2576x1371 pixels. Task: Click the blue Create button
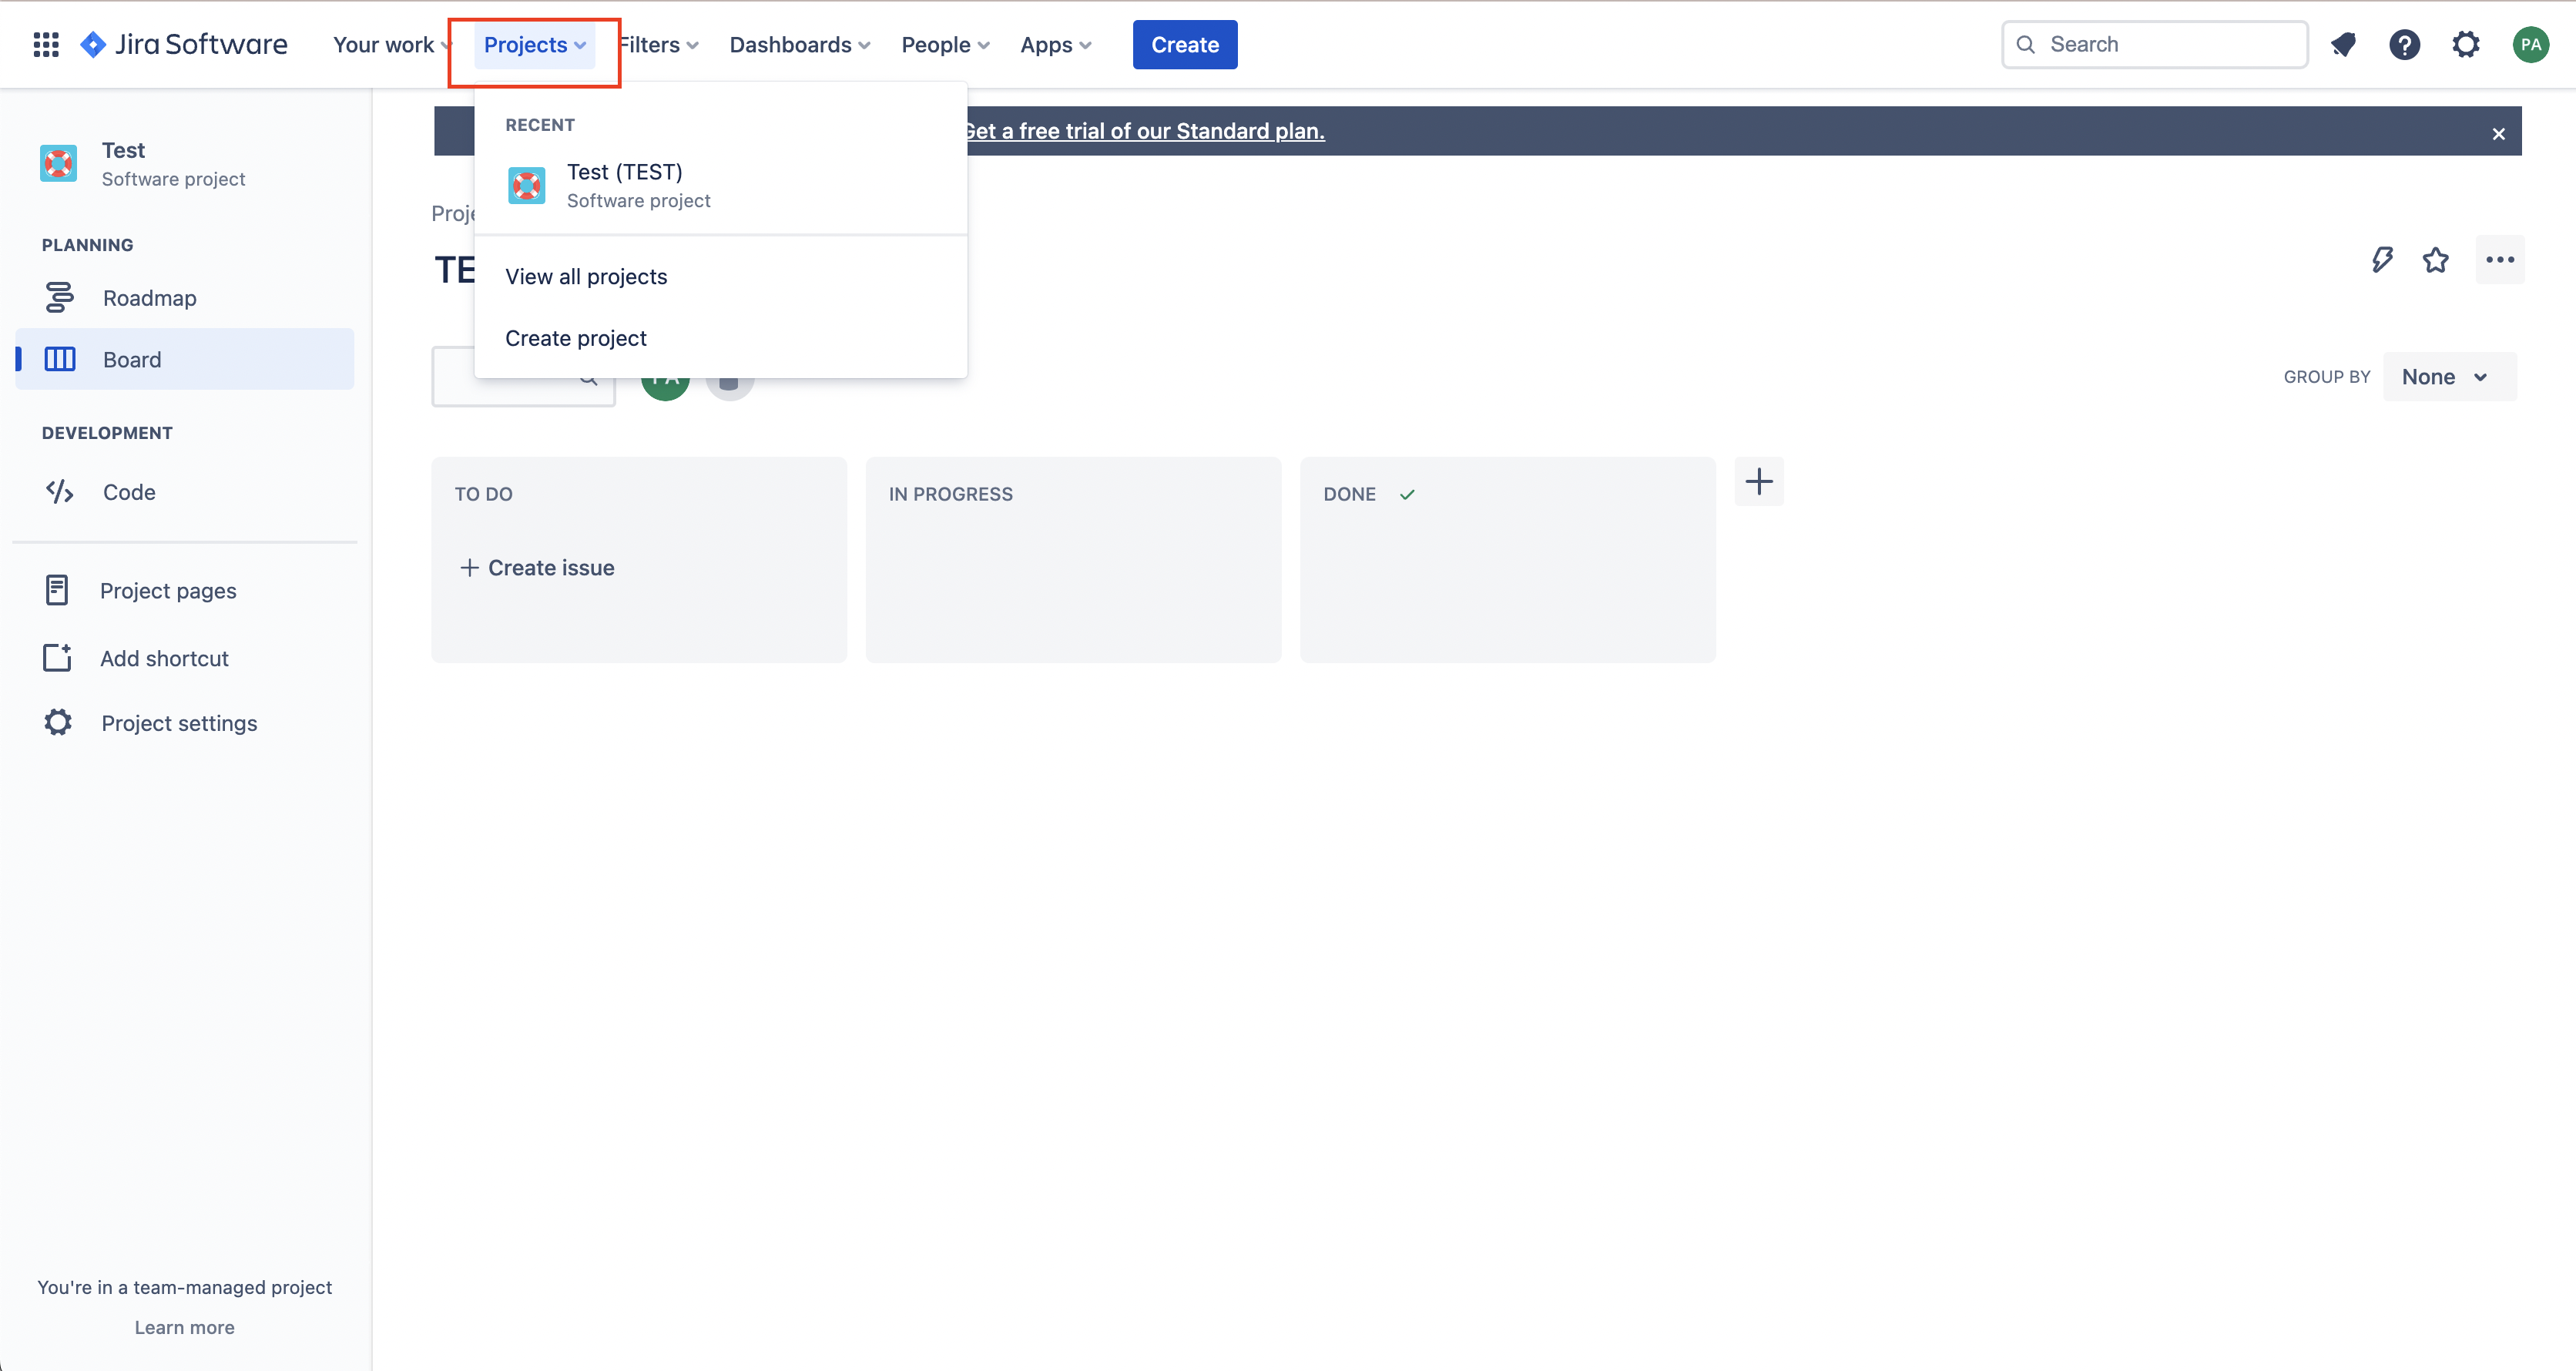tap(1184, 45)
